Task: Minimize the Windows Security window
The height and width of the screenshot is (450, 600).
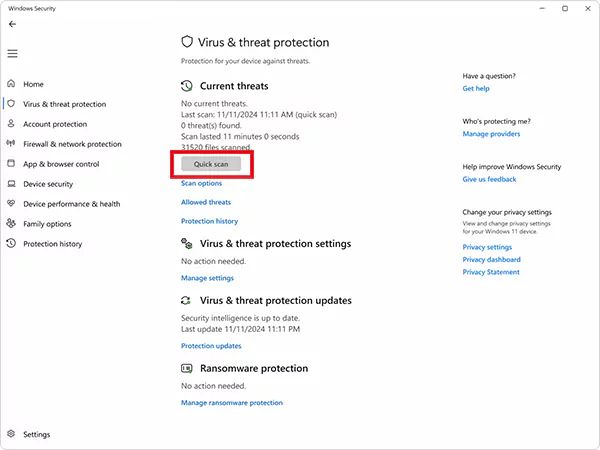Action: [542, 8]
